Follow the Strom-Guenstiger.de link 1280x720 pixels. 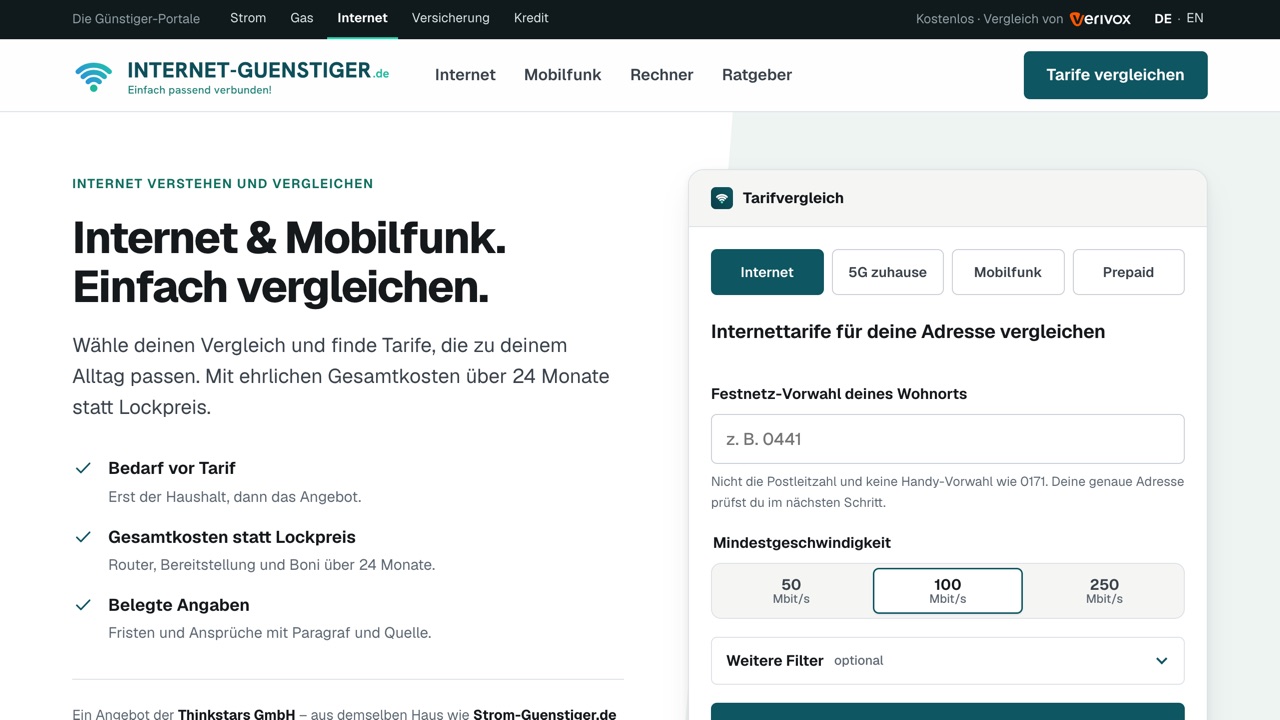[x=545, y=713]
